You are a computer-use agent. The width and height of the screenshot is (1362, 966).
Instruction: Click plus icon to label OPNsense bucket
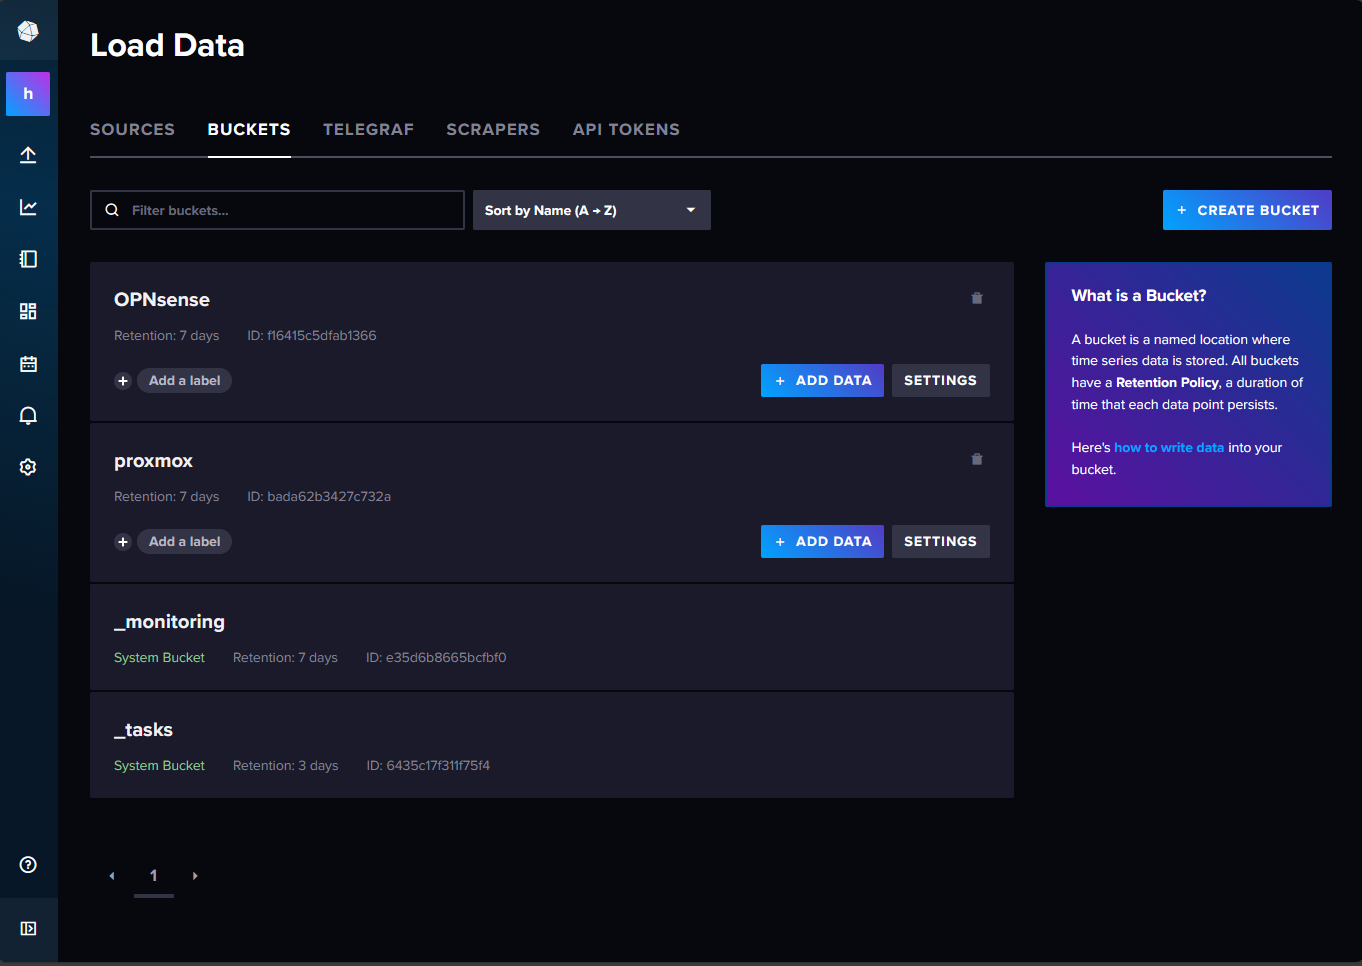pyautogui.click(x=123, y=381)
